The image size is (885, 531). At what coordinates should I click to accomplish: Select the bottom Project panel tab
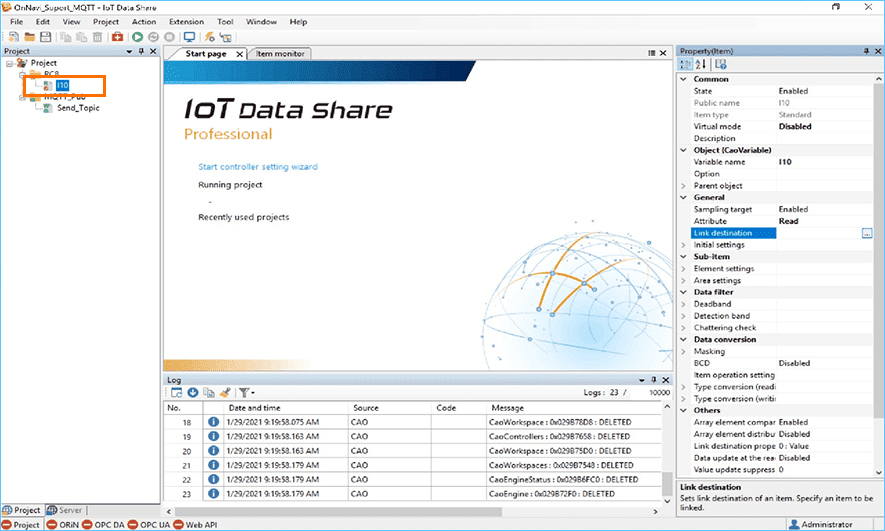pyautogui.click(x=21, y=510)
